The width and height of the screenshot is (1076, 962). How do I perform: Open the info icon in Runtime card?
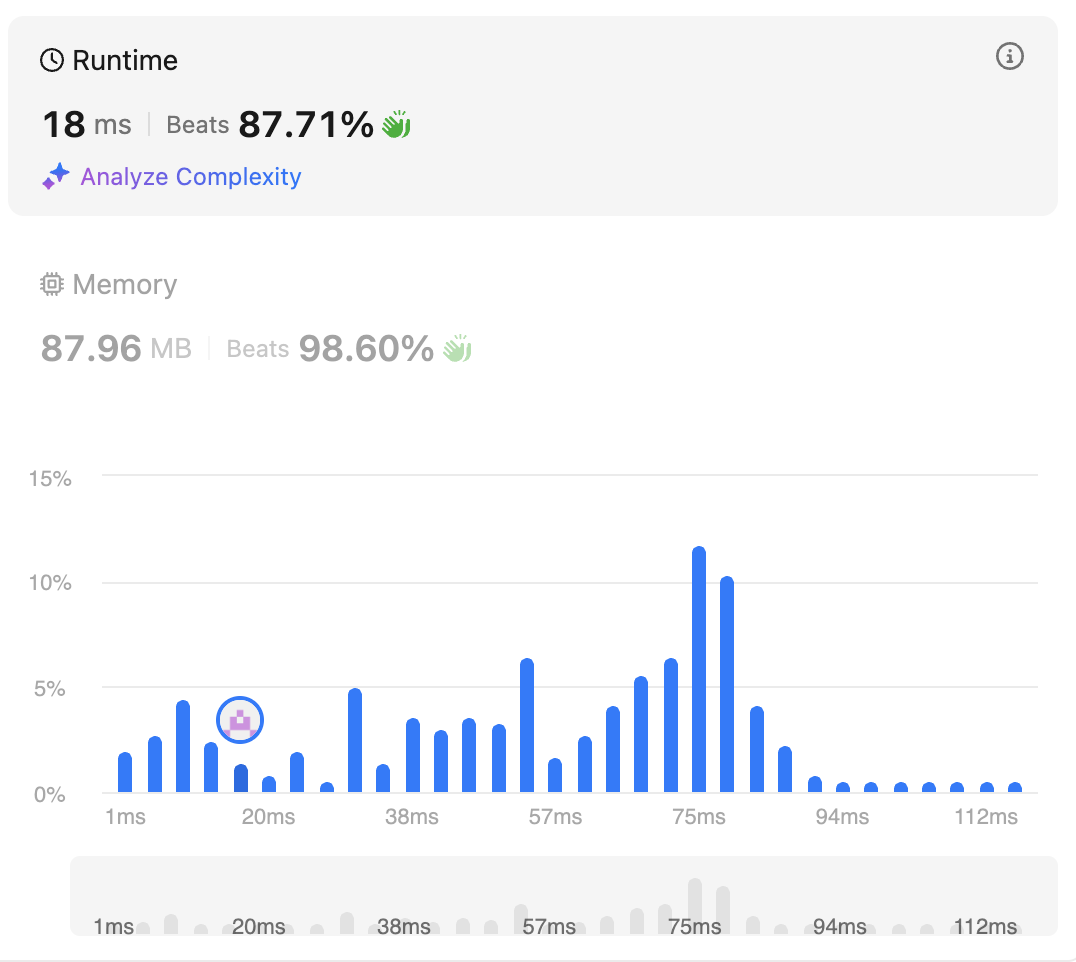pos(1010,57)
